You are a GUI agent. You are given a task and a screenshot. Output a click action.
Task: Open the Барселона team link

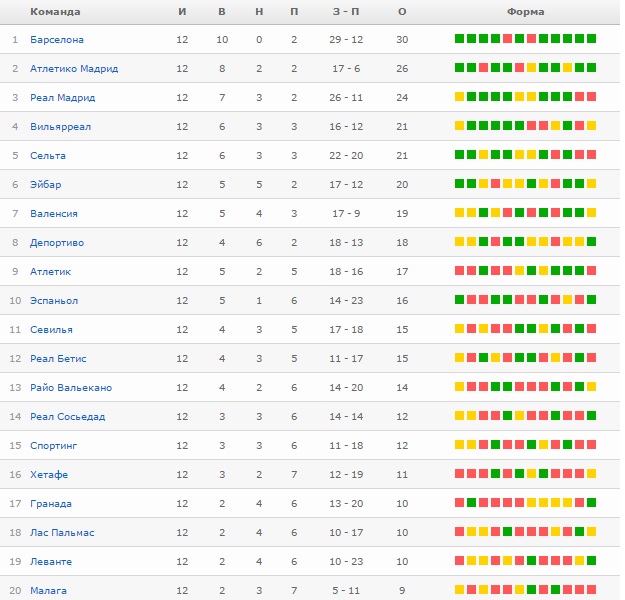pyautogui.click(x=57, y=40)
